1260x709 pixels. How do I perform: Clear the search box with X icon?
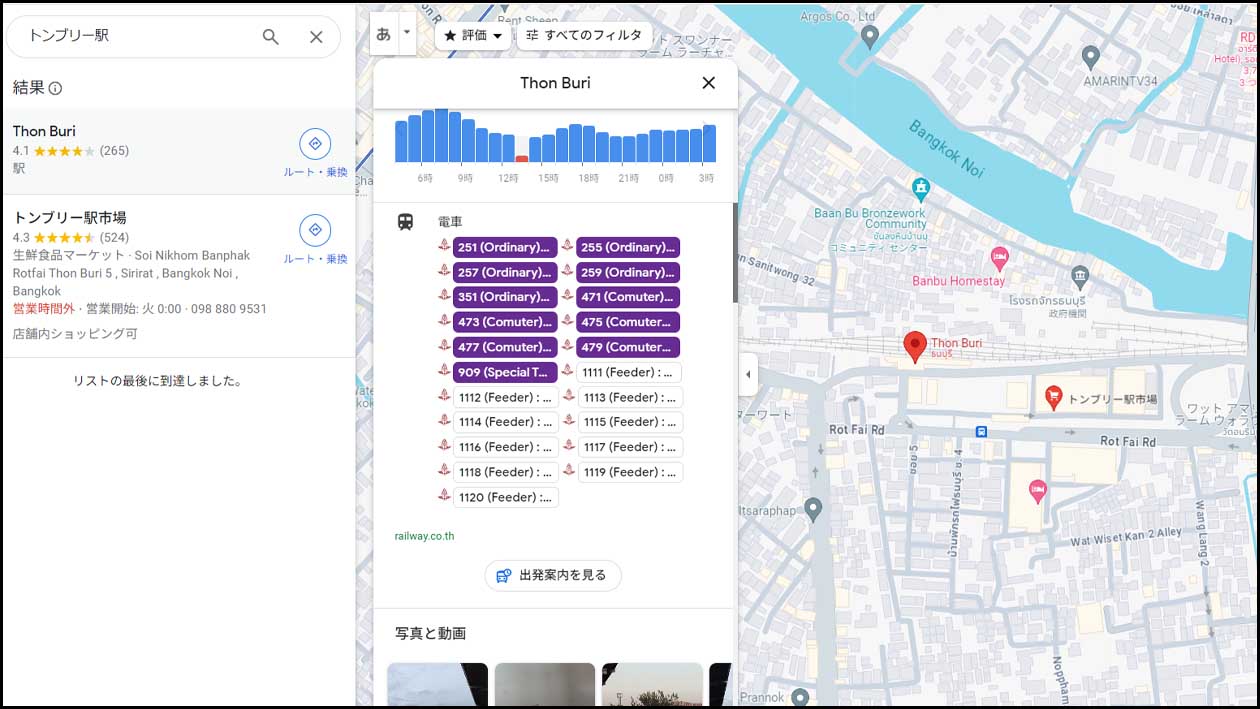(x=316, y=37)
